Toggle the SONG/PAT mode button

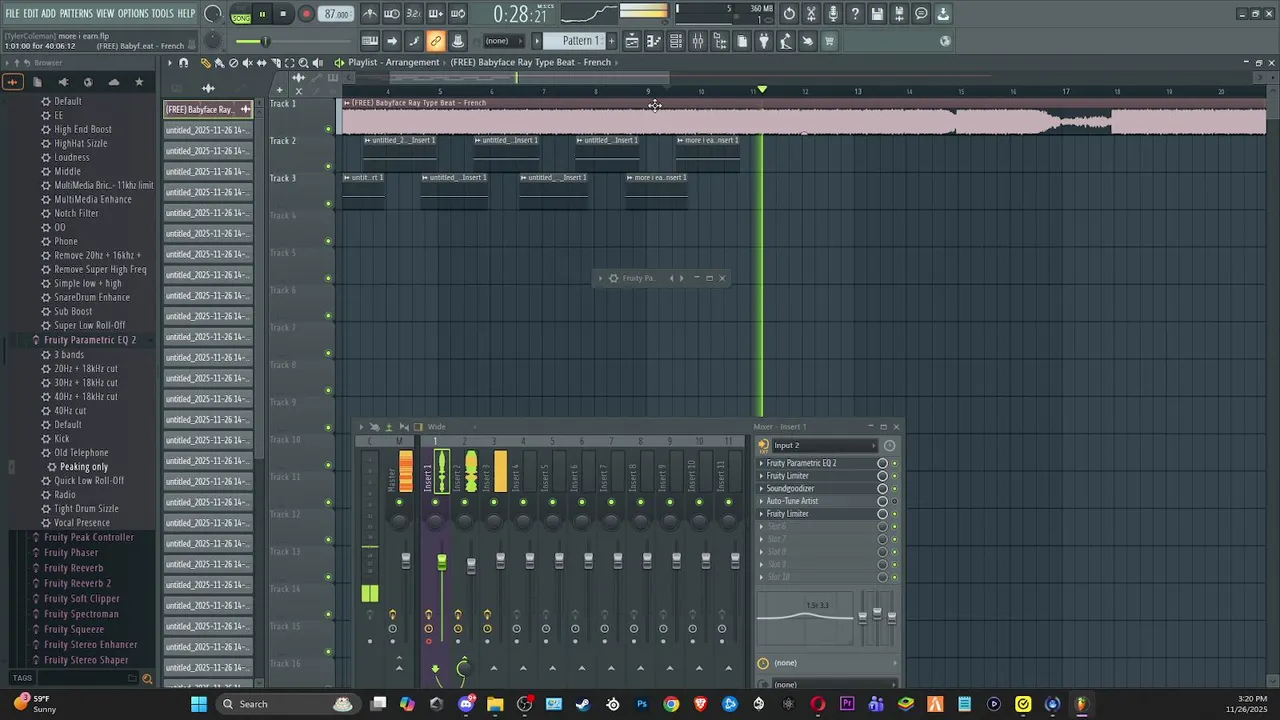coord(241,14)
